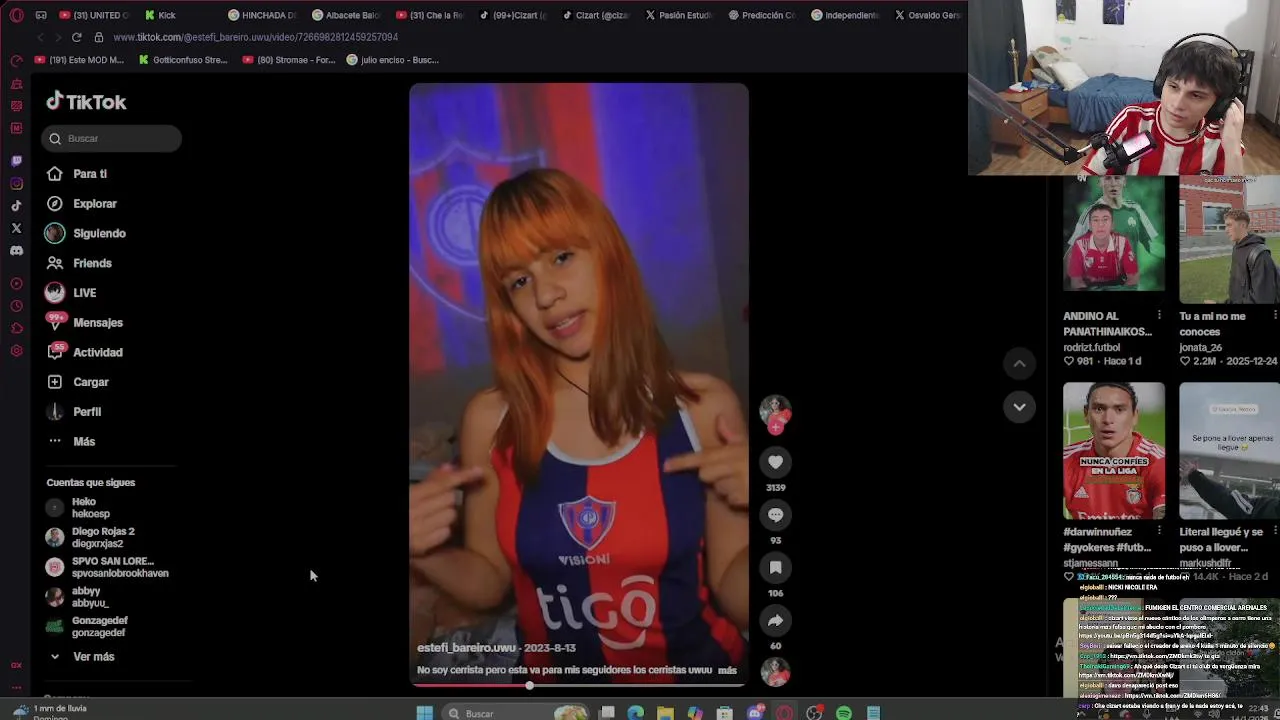1280x720 pixels.
Task: Open Gotticonfuso Stre... bookmark
Action: click(183, 60)
